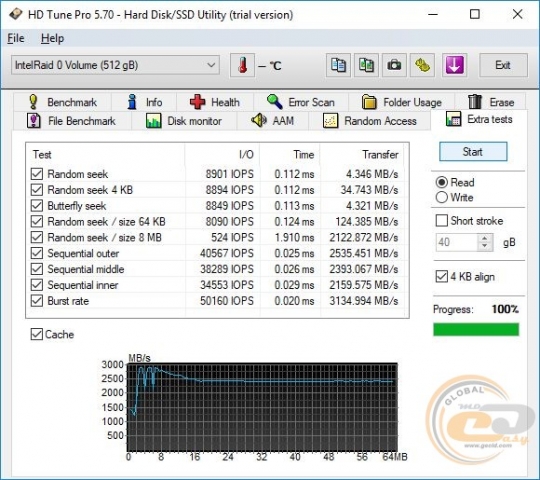Screen dimensions: 540x480
Task: Go to the Error Scan tab
Action: [301, 102]
